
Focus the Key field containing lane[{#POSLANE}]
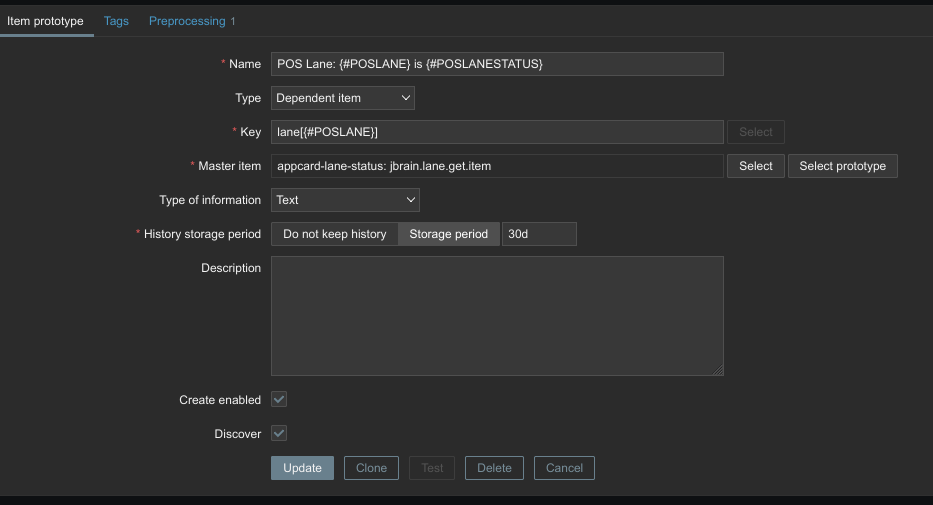pos(496,132)
